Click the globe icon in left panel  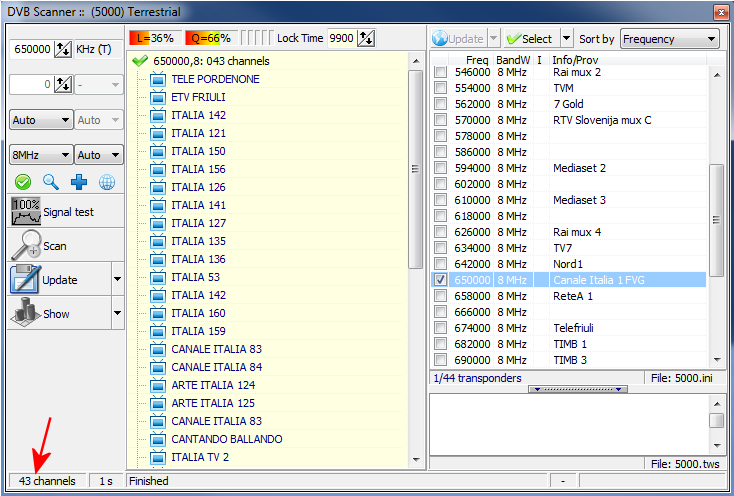(107, 182)
